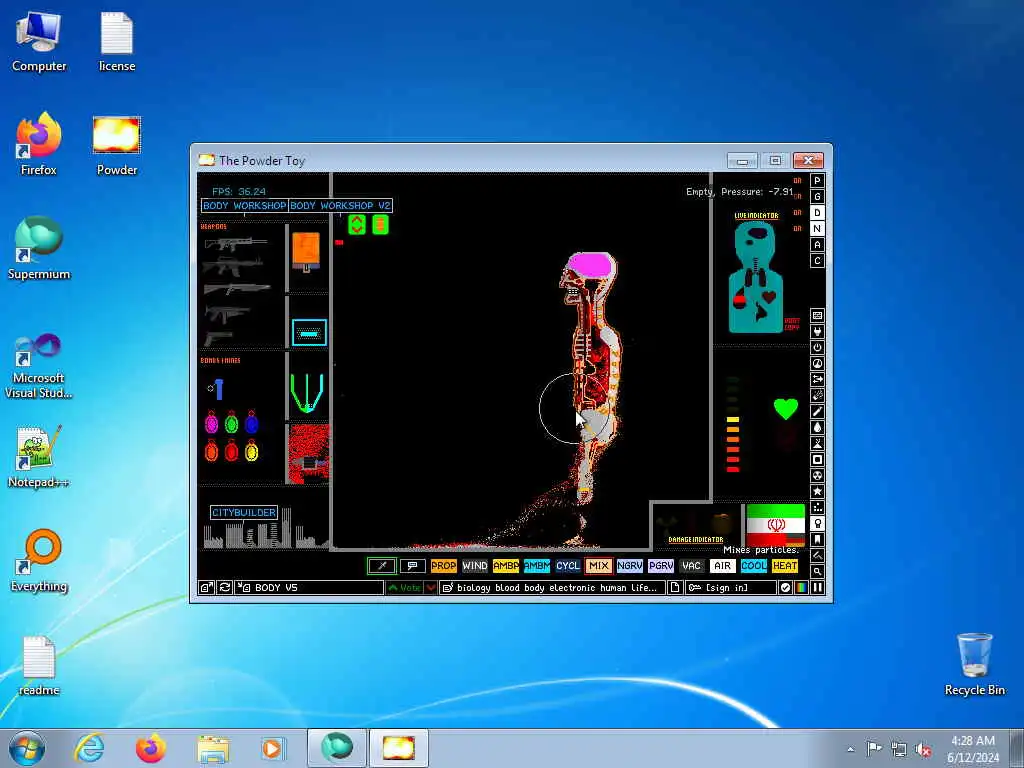Open the Decoration tools section
Screen dimensions: 1024x768
coord(817,556)
